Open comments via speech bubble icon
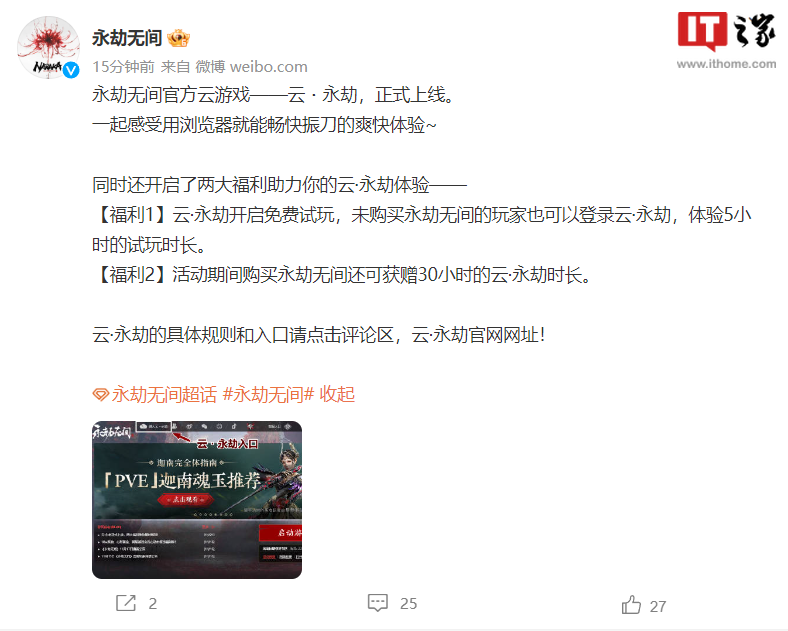This screenshot has height=631, width=788. pyautogui.click(x=377, y=602)
